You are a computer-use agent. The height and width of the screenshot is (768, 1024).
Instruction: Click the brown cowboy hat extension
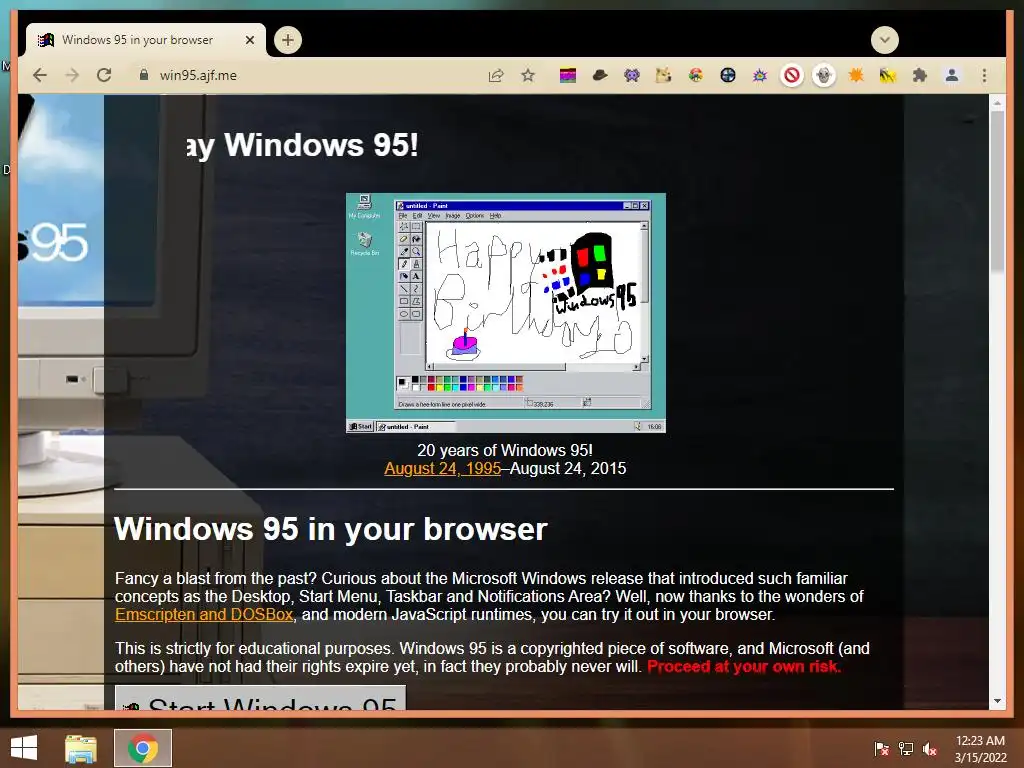600,76
